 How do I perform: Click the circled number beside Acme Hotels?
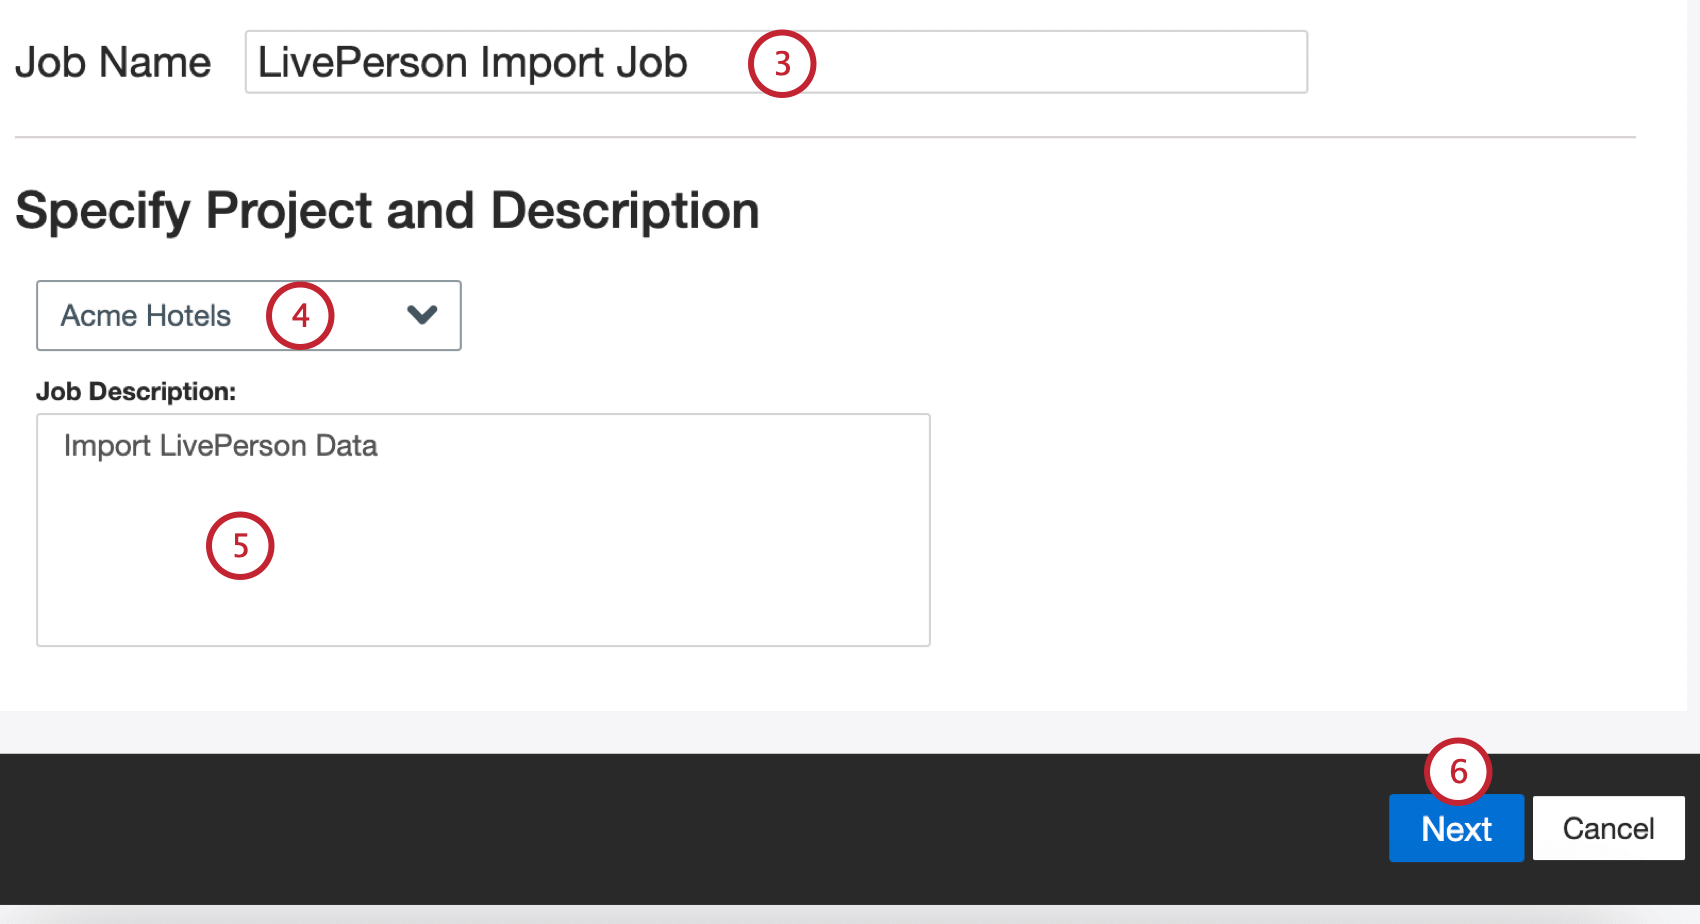pos(300,316)
